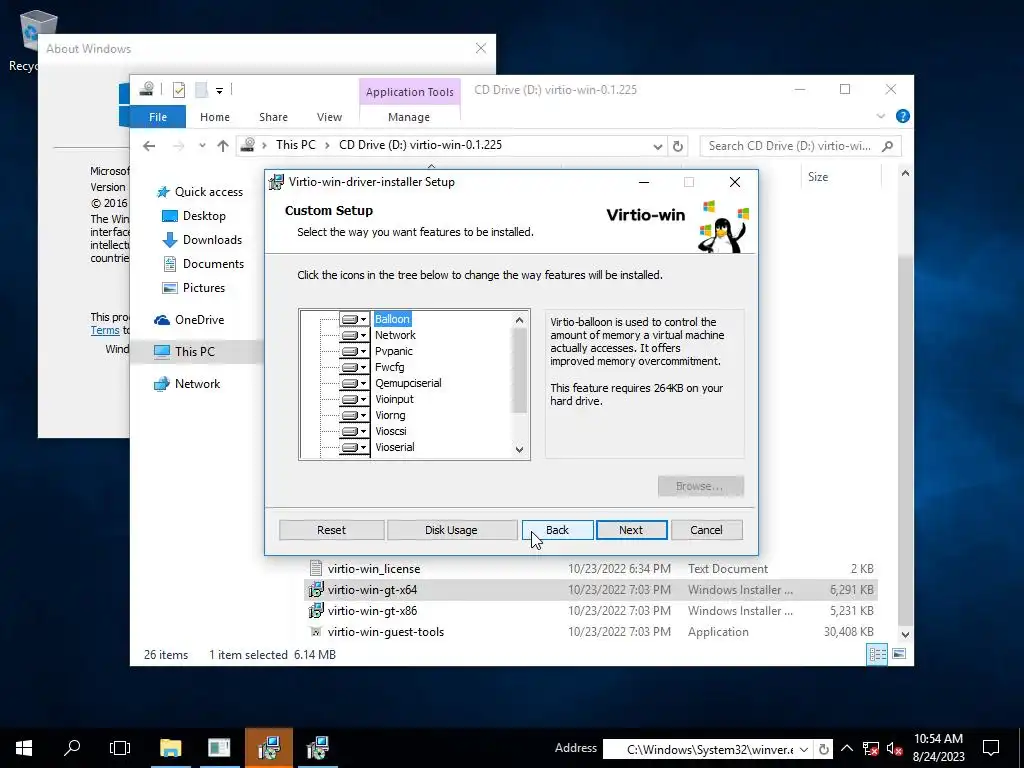Open the Fwcfg feature install dropdown icon
Image resolution: width=1024 pixels, height=768 pixels.
(355, 367)
